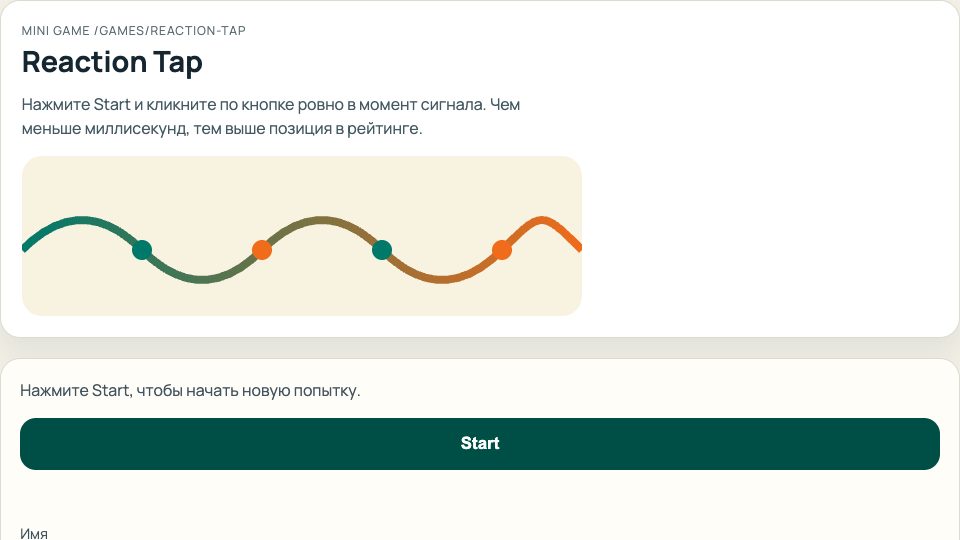Click the status message "чтобы начать новую попытку"
This screenshot has width=960, height=540.
click(190, 390)
